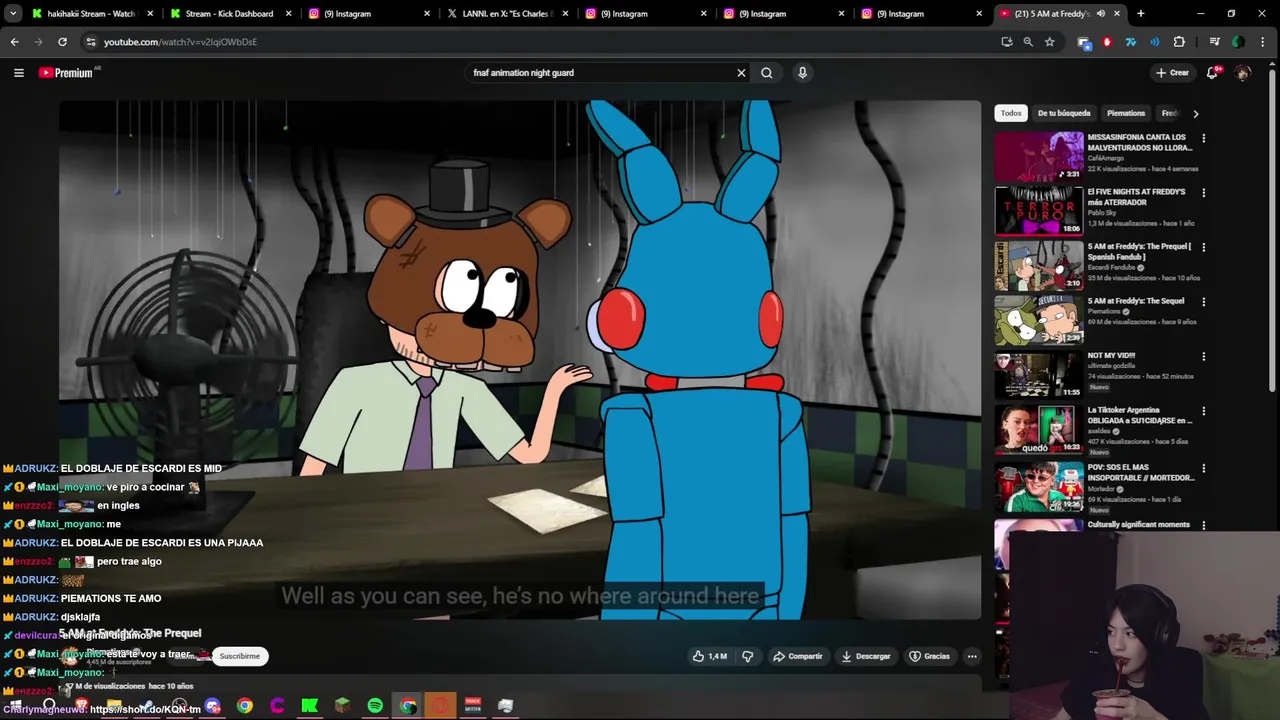The height and width of the screenshot is (720, 1280).
Task: Open the zoom indicator in address bar
Action: (x=1028, y=42)
